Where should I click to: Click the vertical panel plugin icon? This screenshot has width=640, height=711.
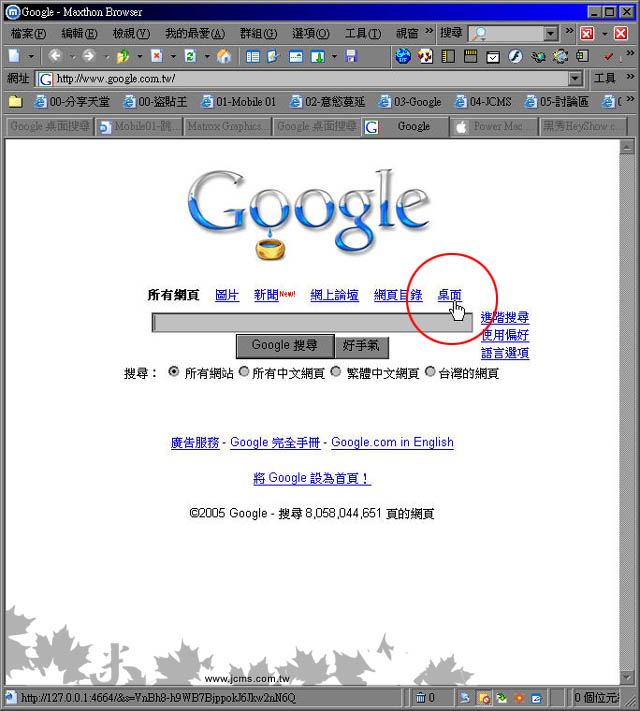(x=448, y=56)
